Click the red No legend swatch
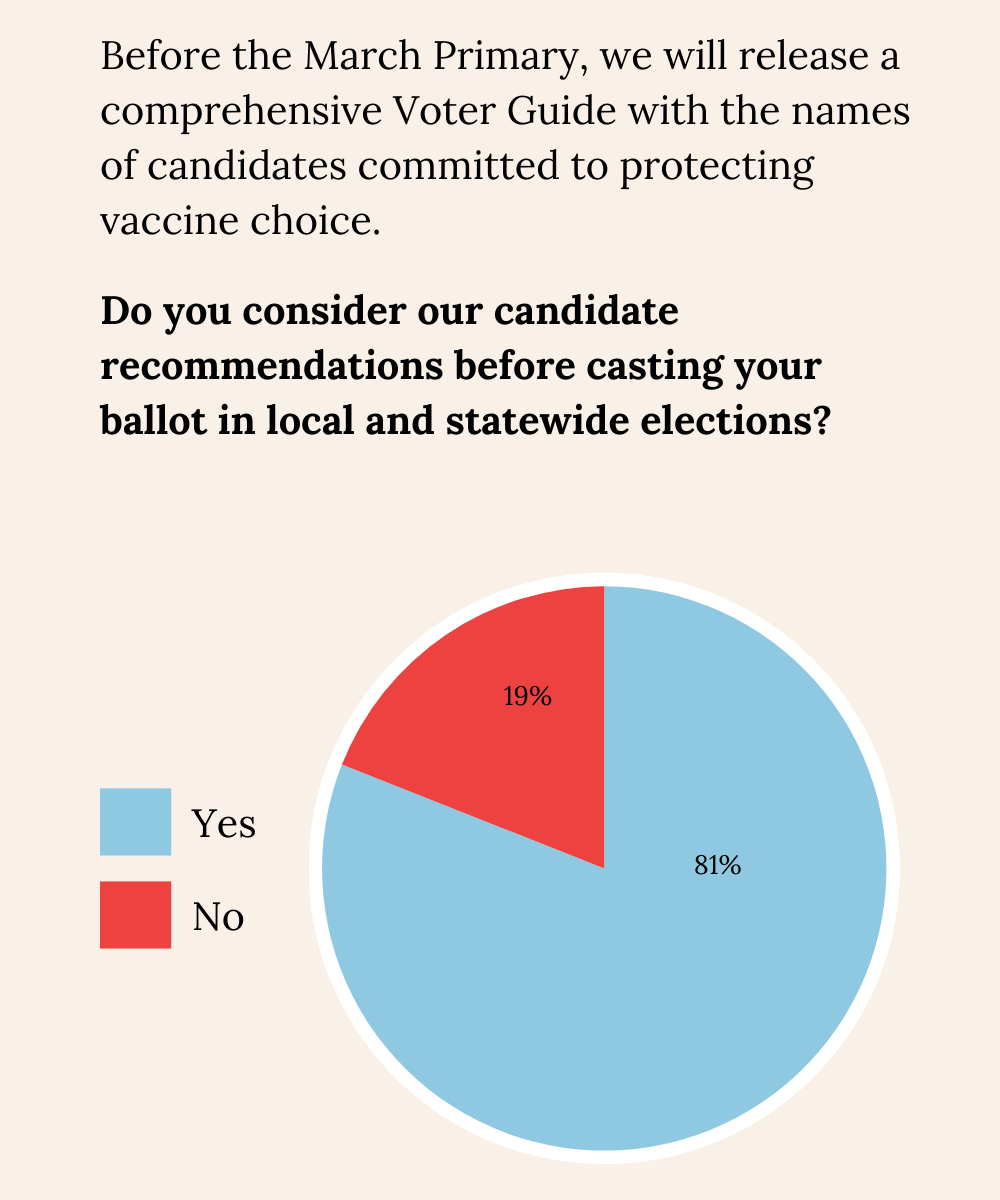The image size is (1000, 1200). pos(135,914)
